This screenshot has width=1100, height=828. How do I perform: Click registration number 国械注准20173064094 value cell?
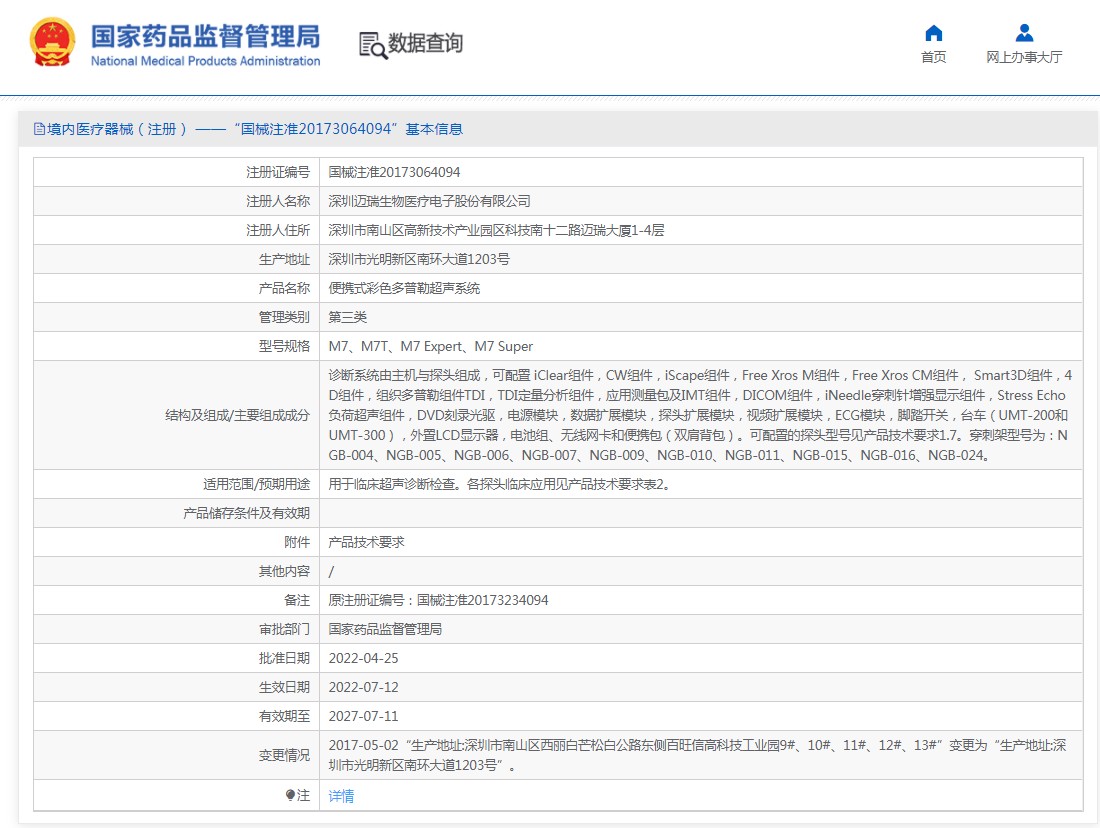tap(394, 172)
